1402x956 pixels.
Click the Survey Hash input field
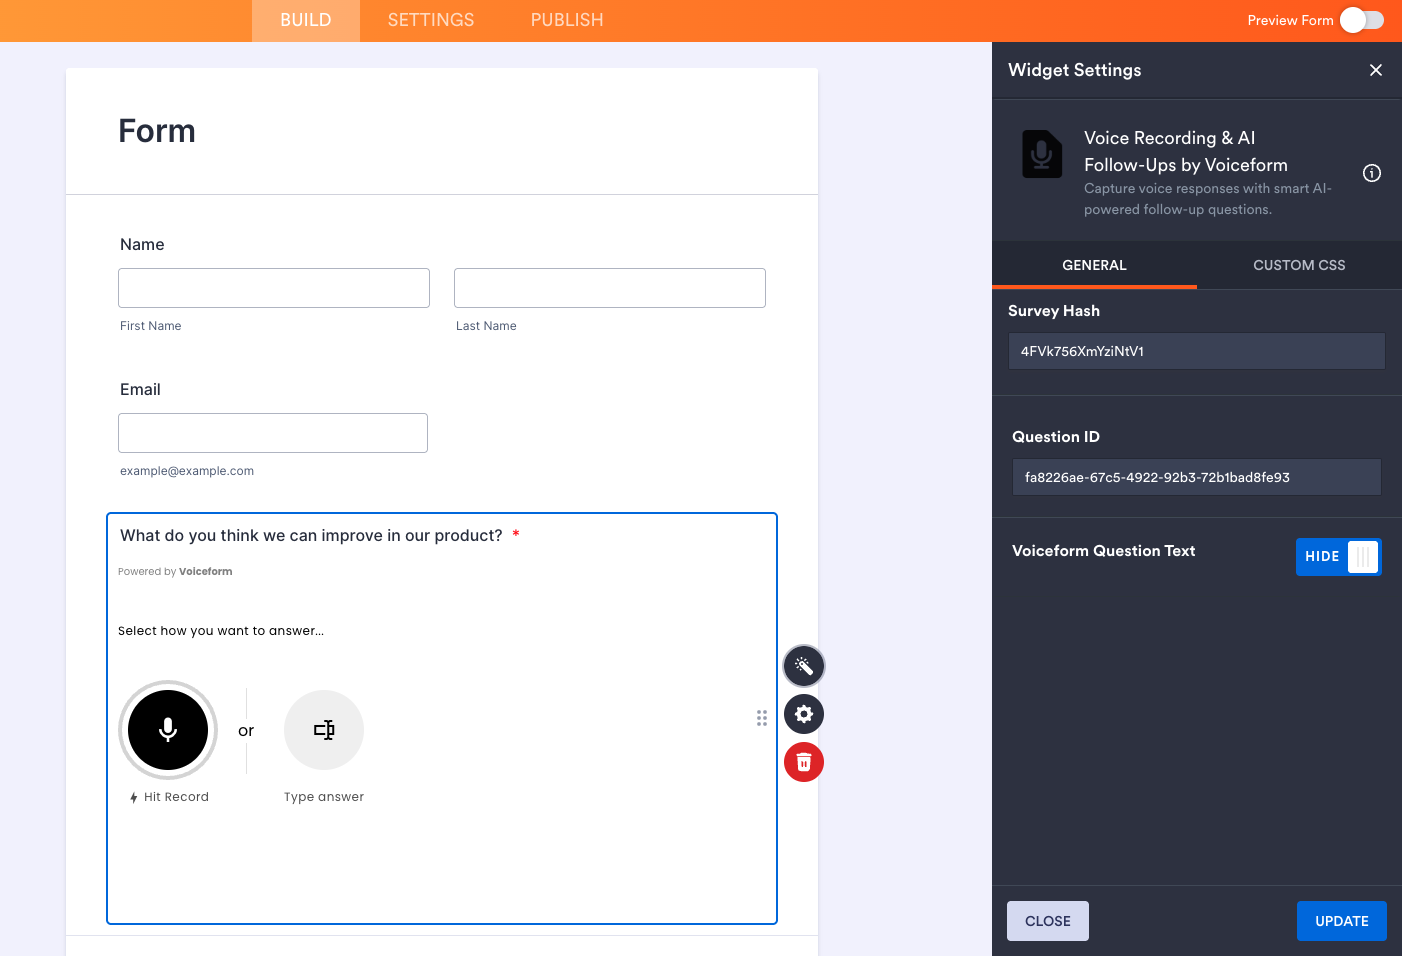1196,351
